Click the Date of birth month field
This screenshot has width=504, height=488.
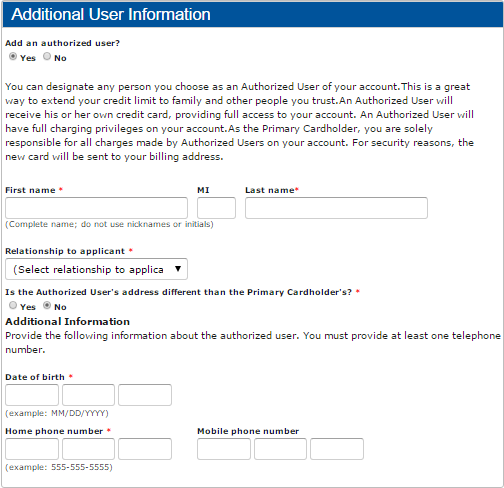(x=32, y=395)
